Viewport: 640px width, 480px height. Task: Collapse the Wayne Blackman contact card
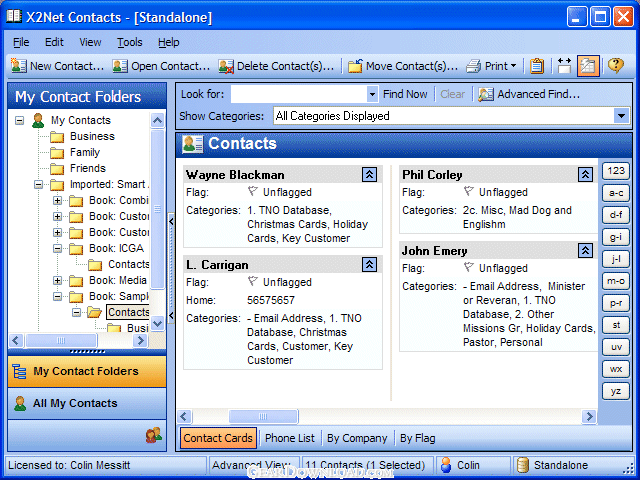tap(369, 174)
